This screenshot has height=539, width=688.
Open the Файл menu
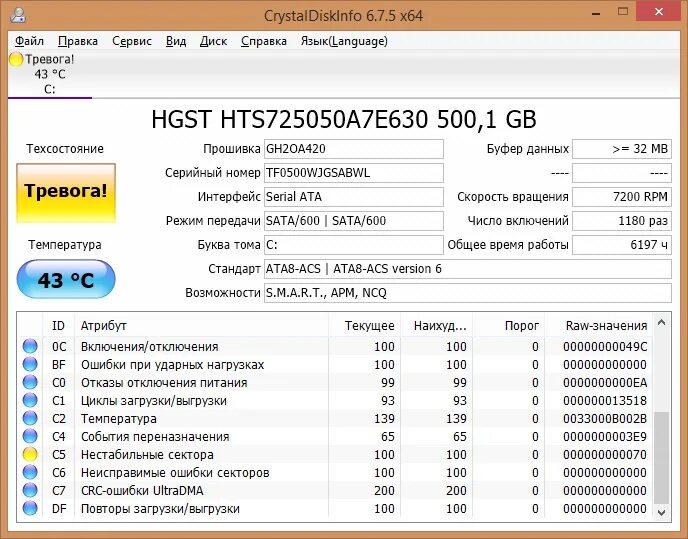click(29, 41)
